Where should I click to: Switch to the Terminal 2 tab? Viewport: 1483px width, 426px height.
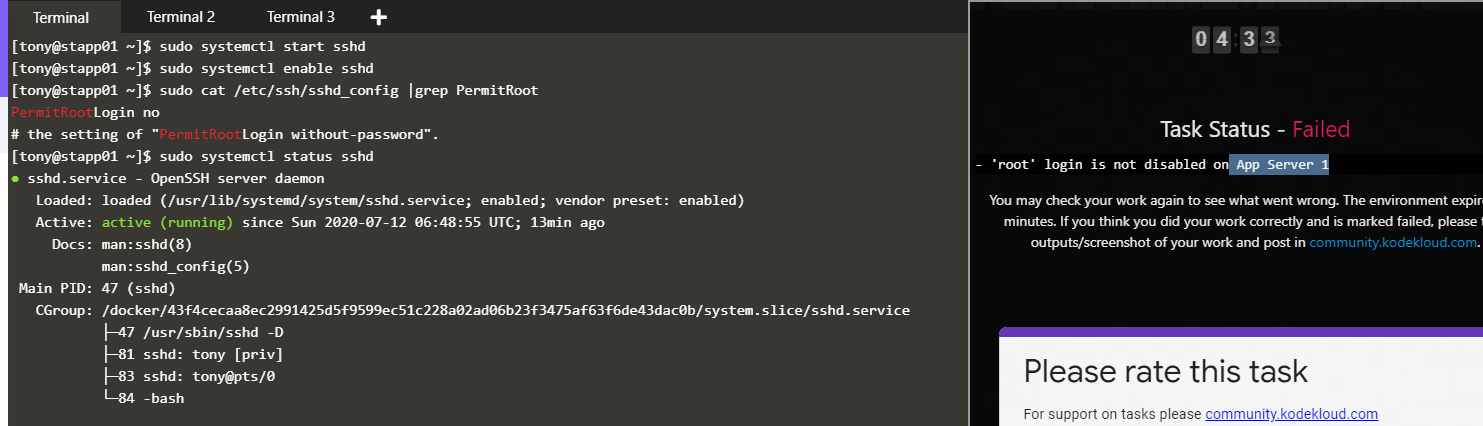(x=181, y=17)
